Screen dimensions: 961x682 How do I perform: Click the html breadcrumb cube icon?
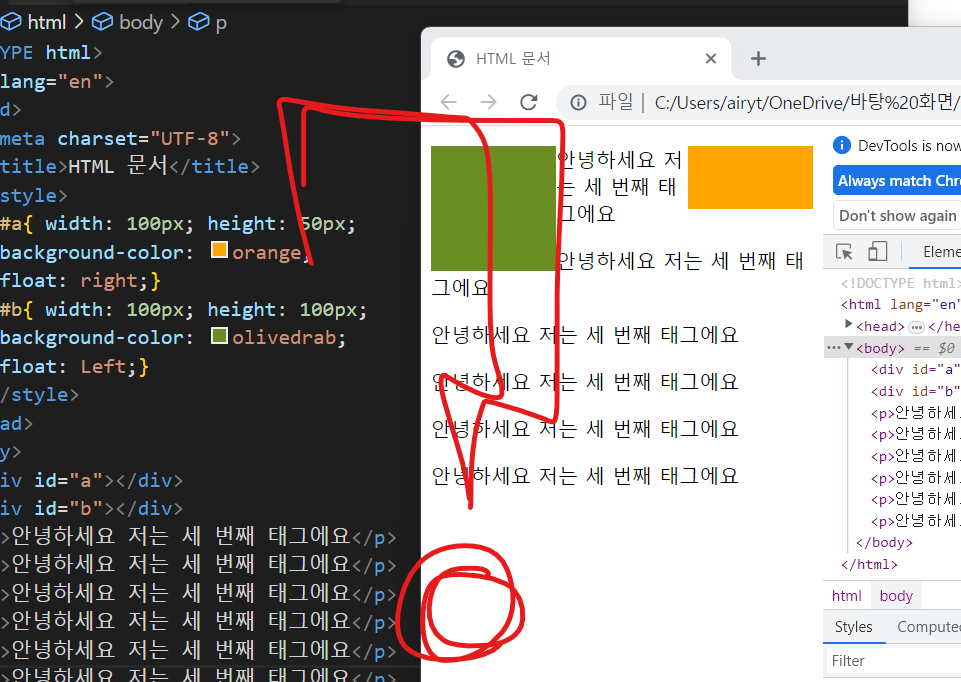(11, 23)
